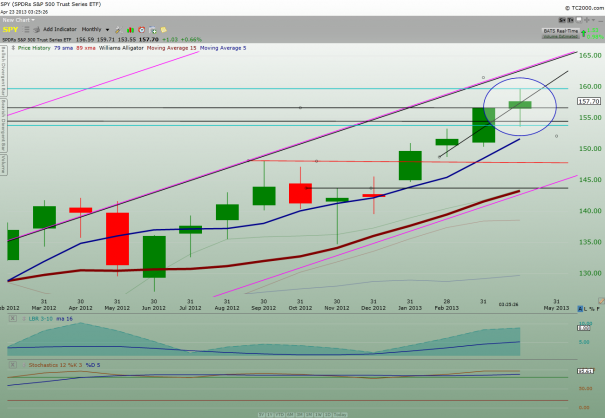
Task: Click Add Indicator
Action: click(x=60, y=29)
